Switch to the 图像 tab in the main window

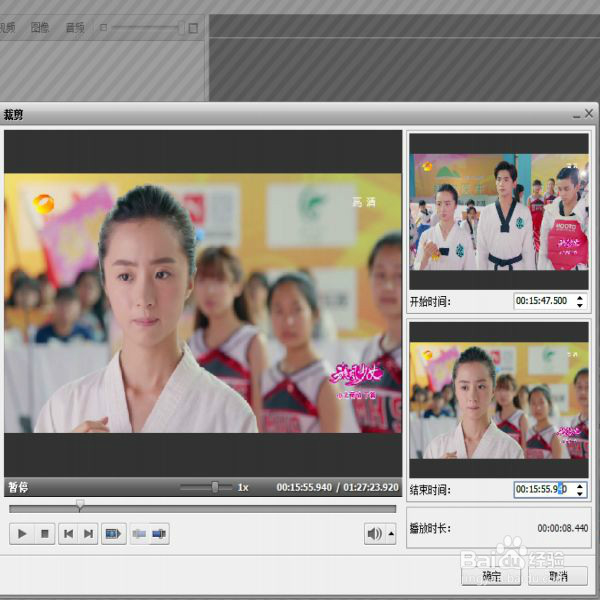point(40,28)
